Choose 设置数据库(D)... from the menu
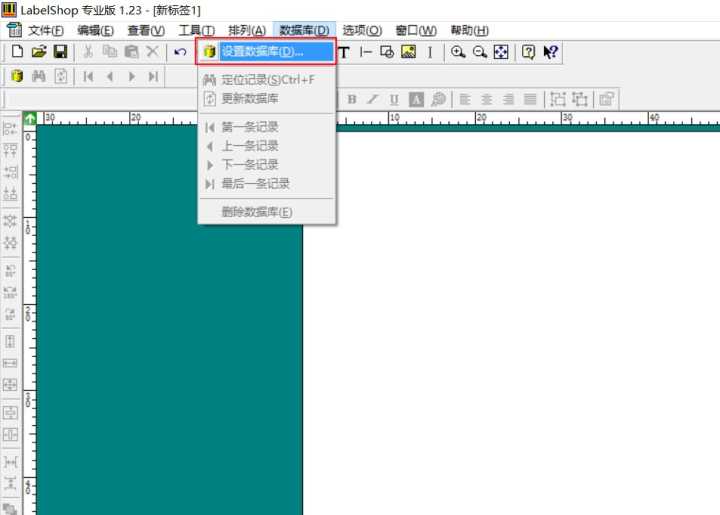 [x=266, y=51]
